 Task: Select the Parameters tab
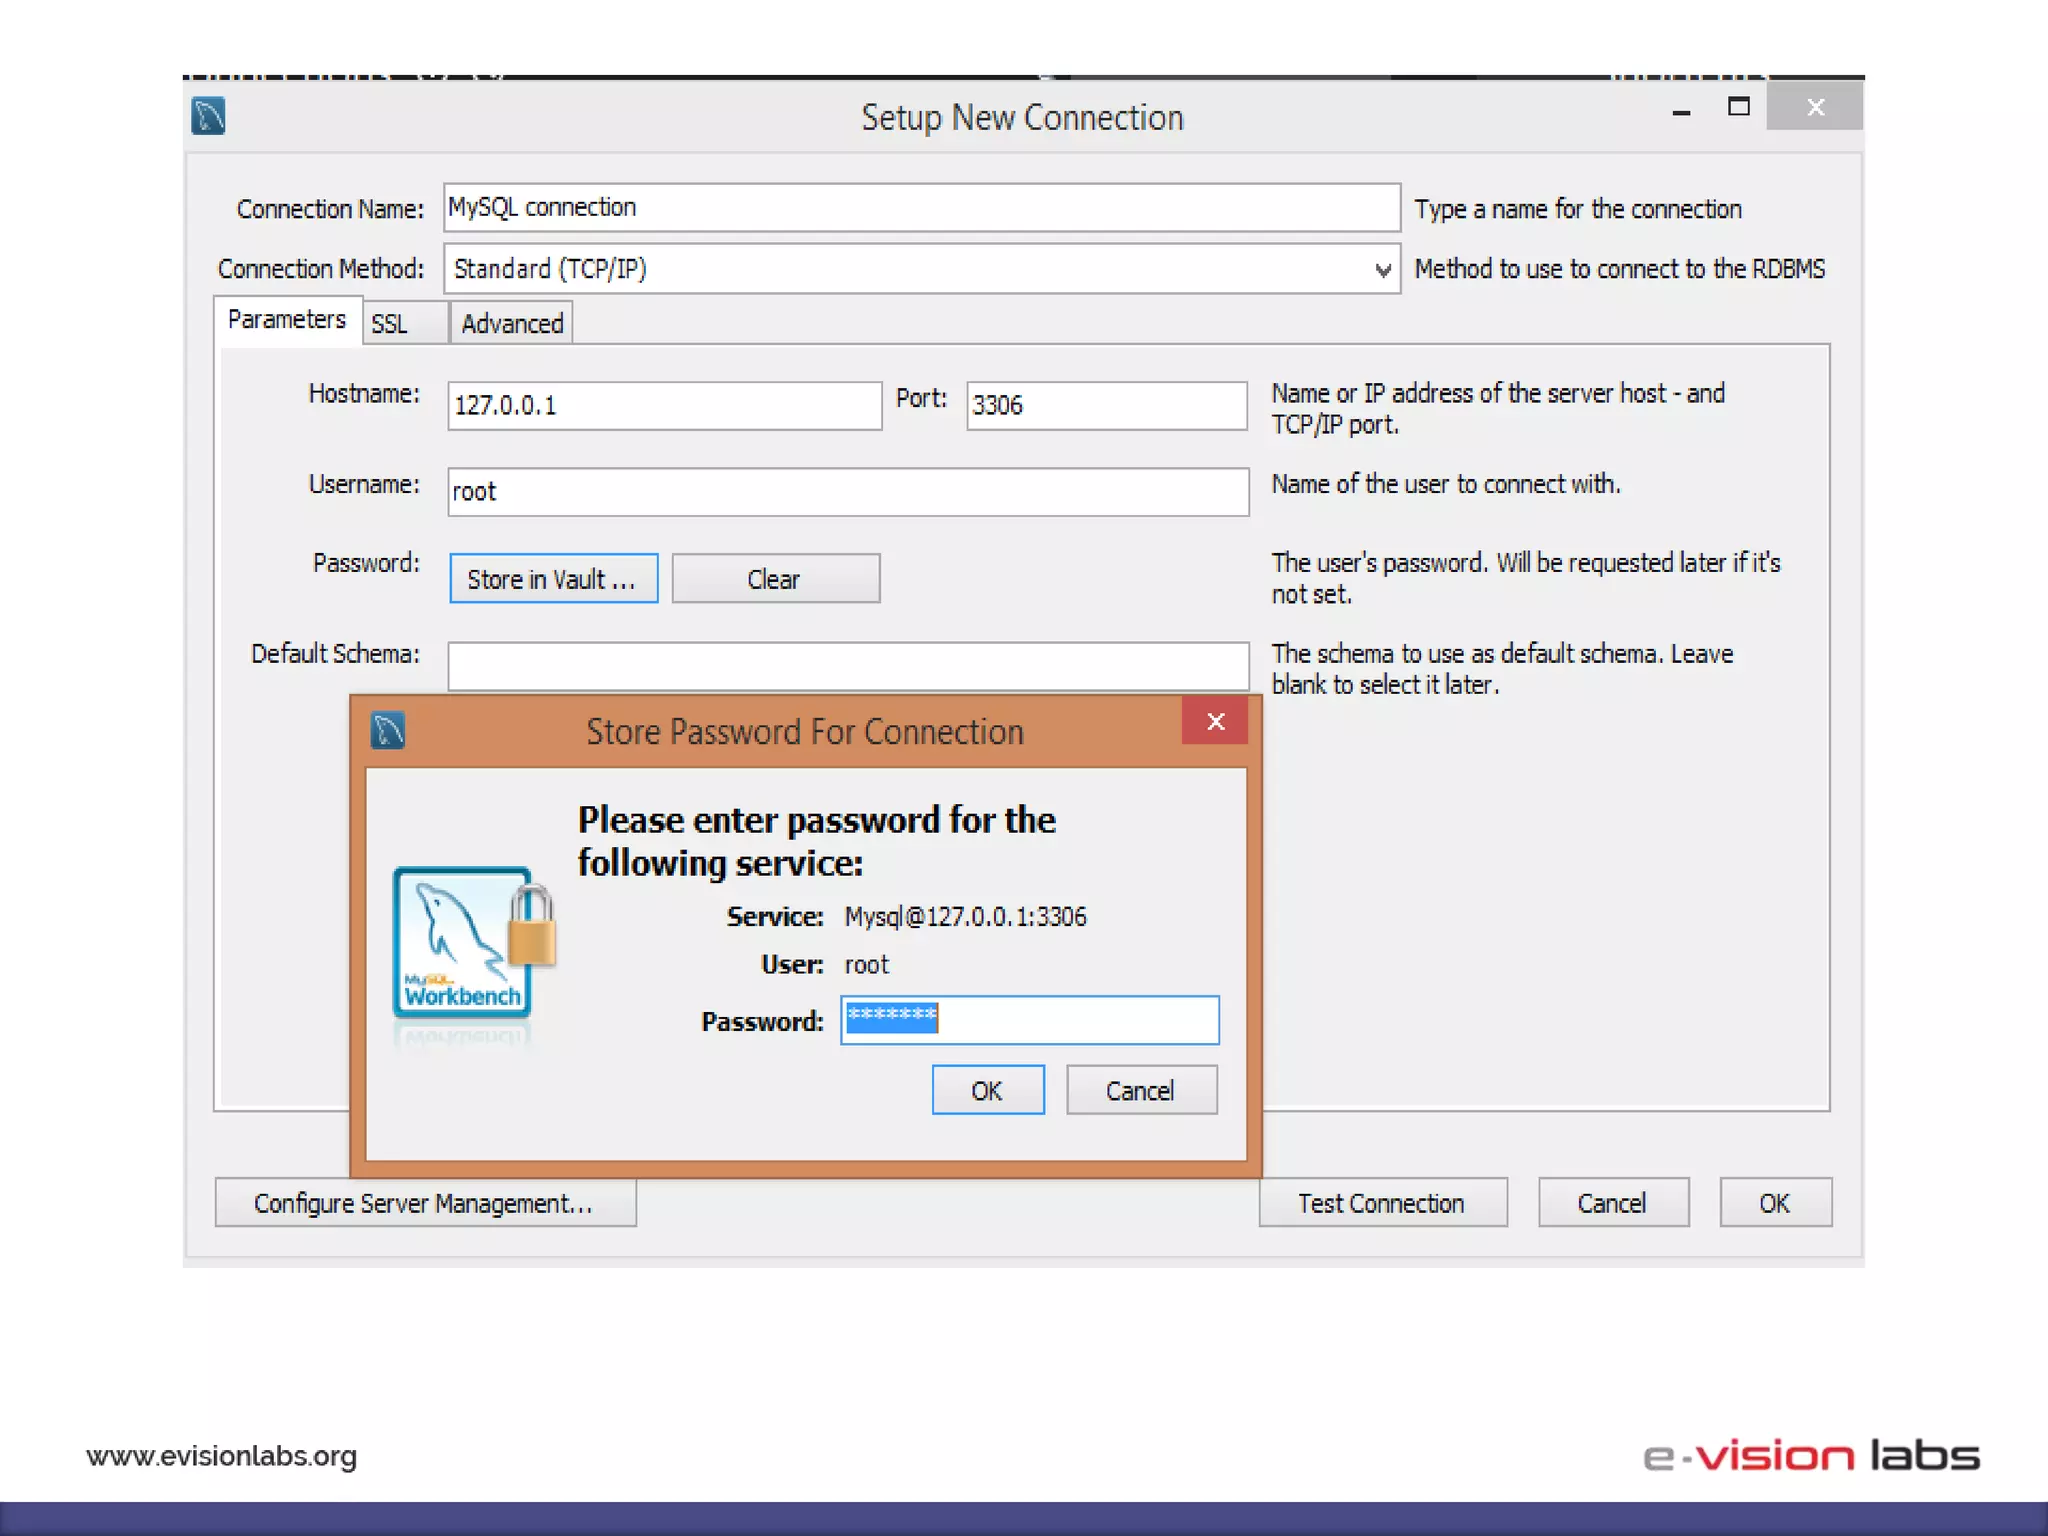coord(287,320)
